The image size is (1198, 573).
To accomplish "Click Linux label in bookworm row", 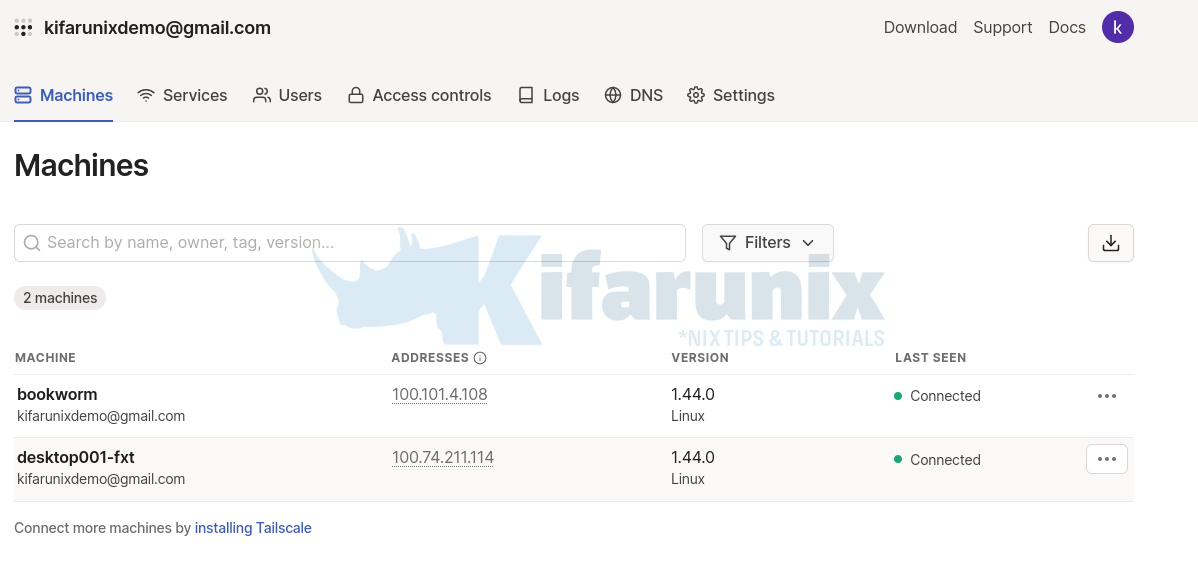I will tap(688, 416).
